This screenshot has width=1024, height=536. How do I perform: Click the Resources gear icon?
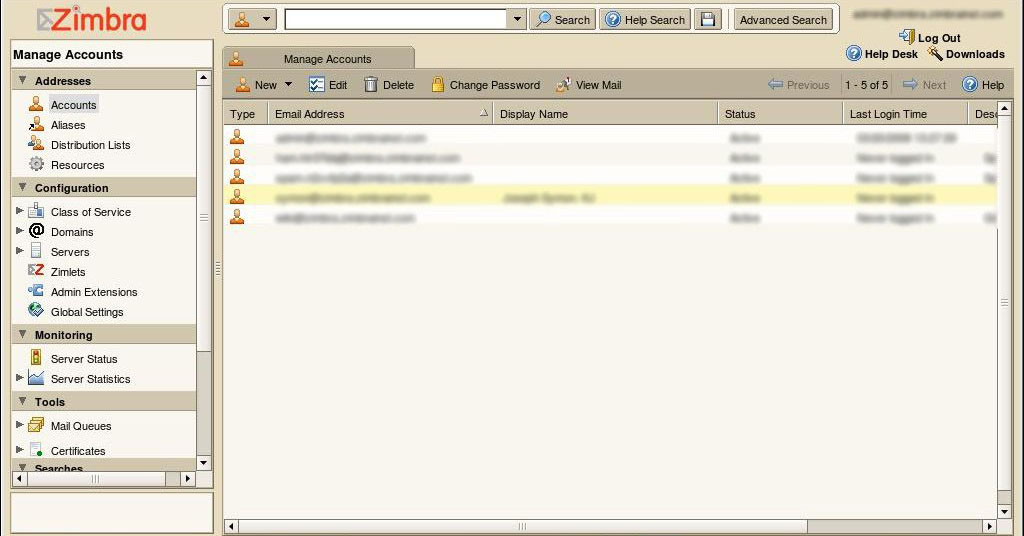[36, 165]
